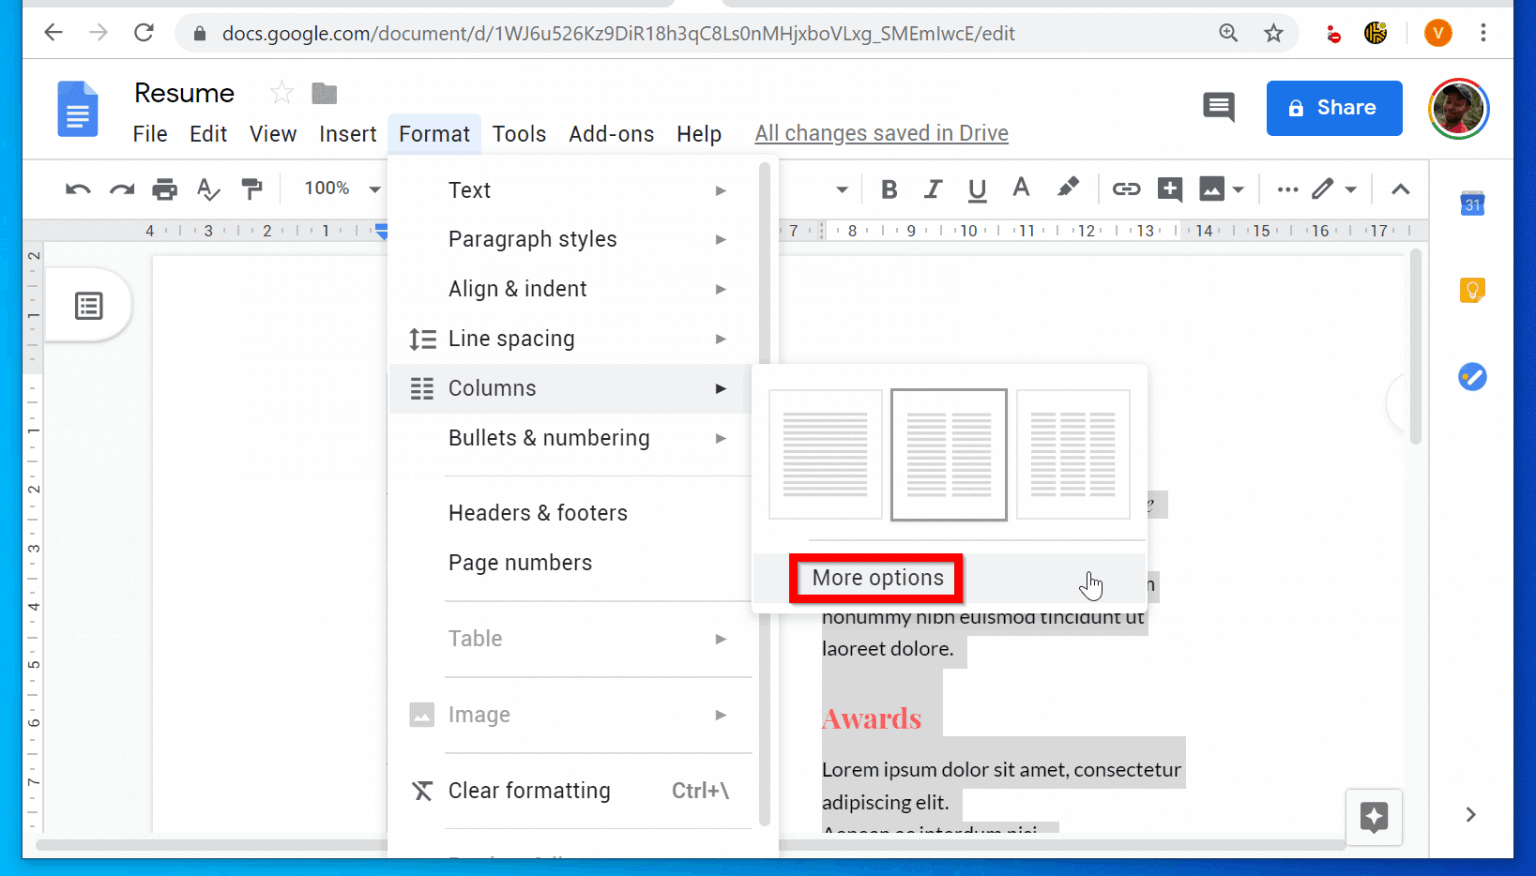This screenshot has height=876, width=1536.
Task: Apply Underline formatting
Action: pyautogui.click(x=977, y=189)
